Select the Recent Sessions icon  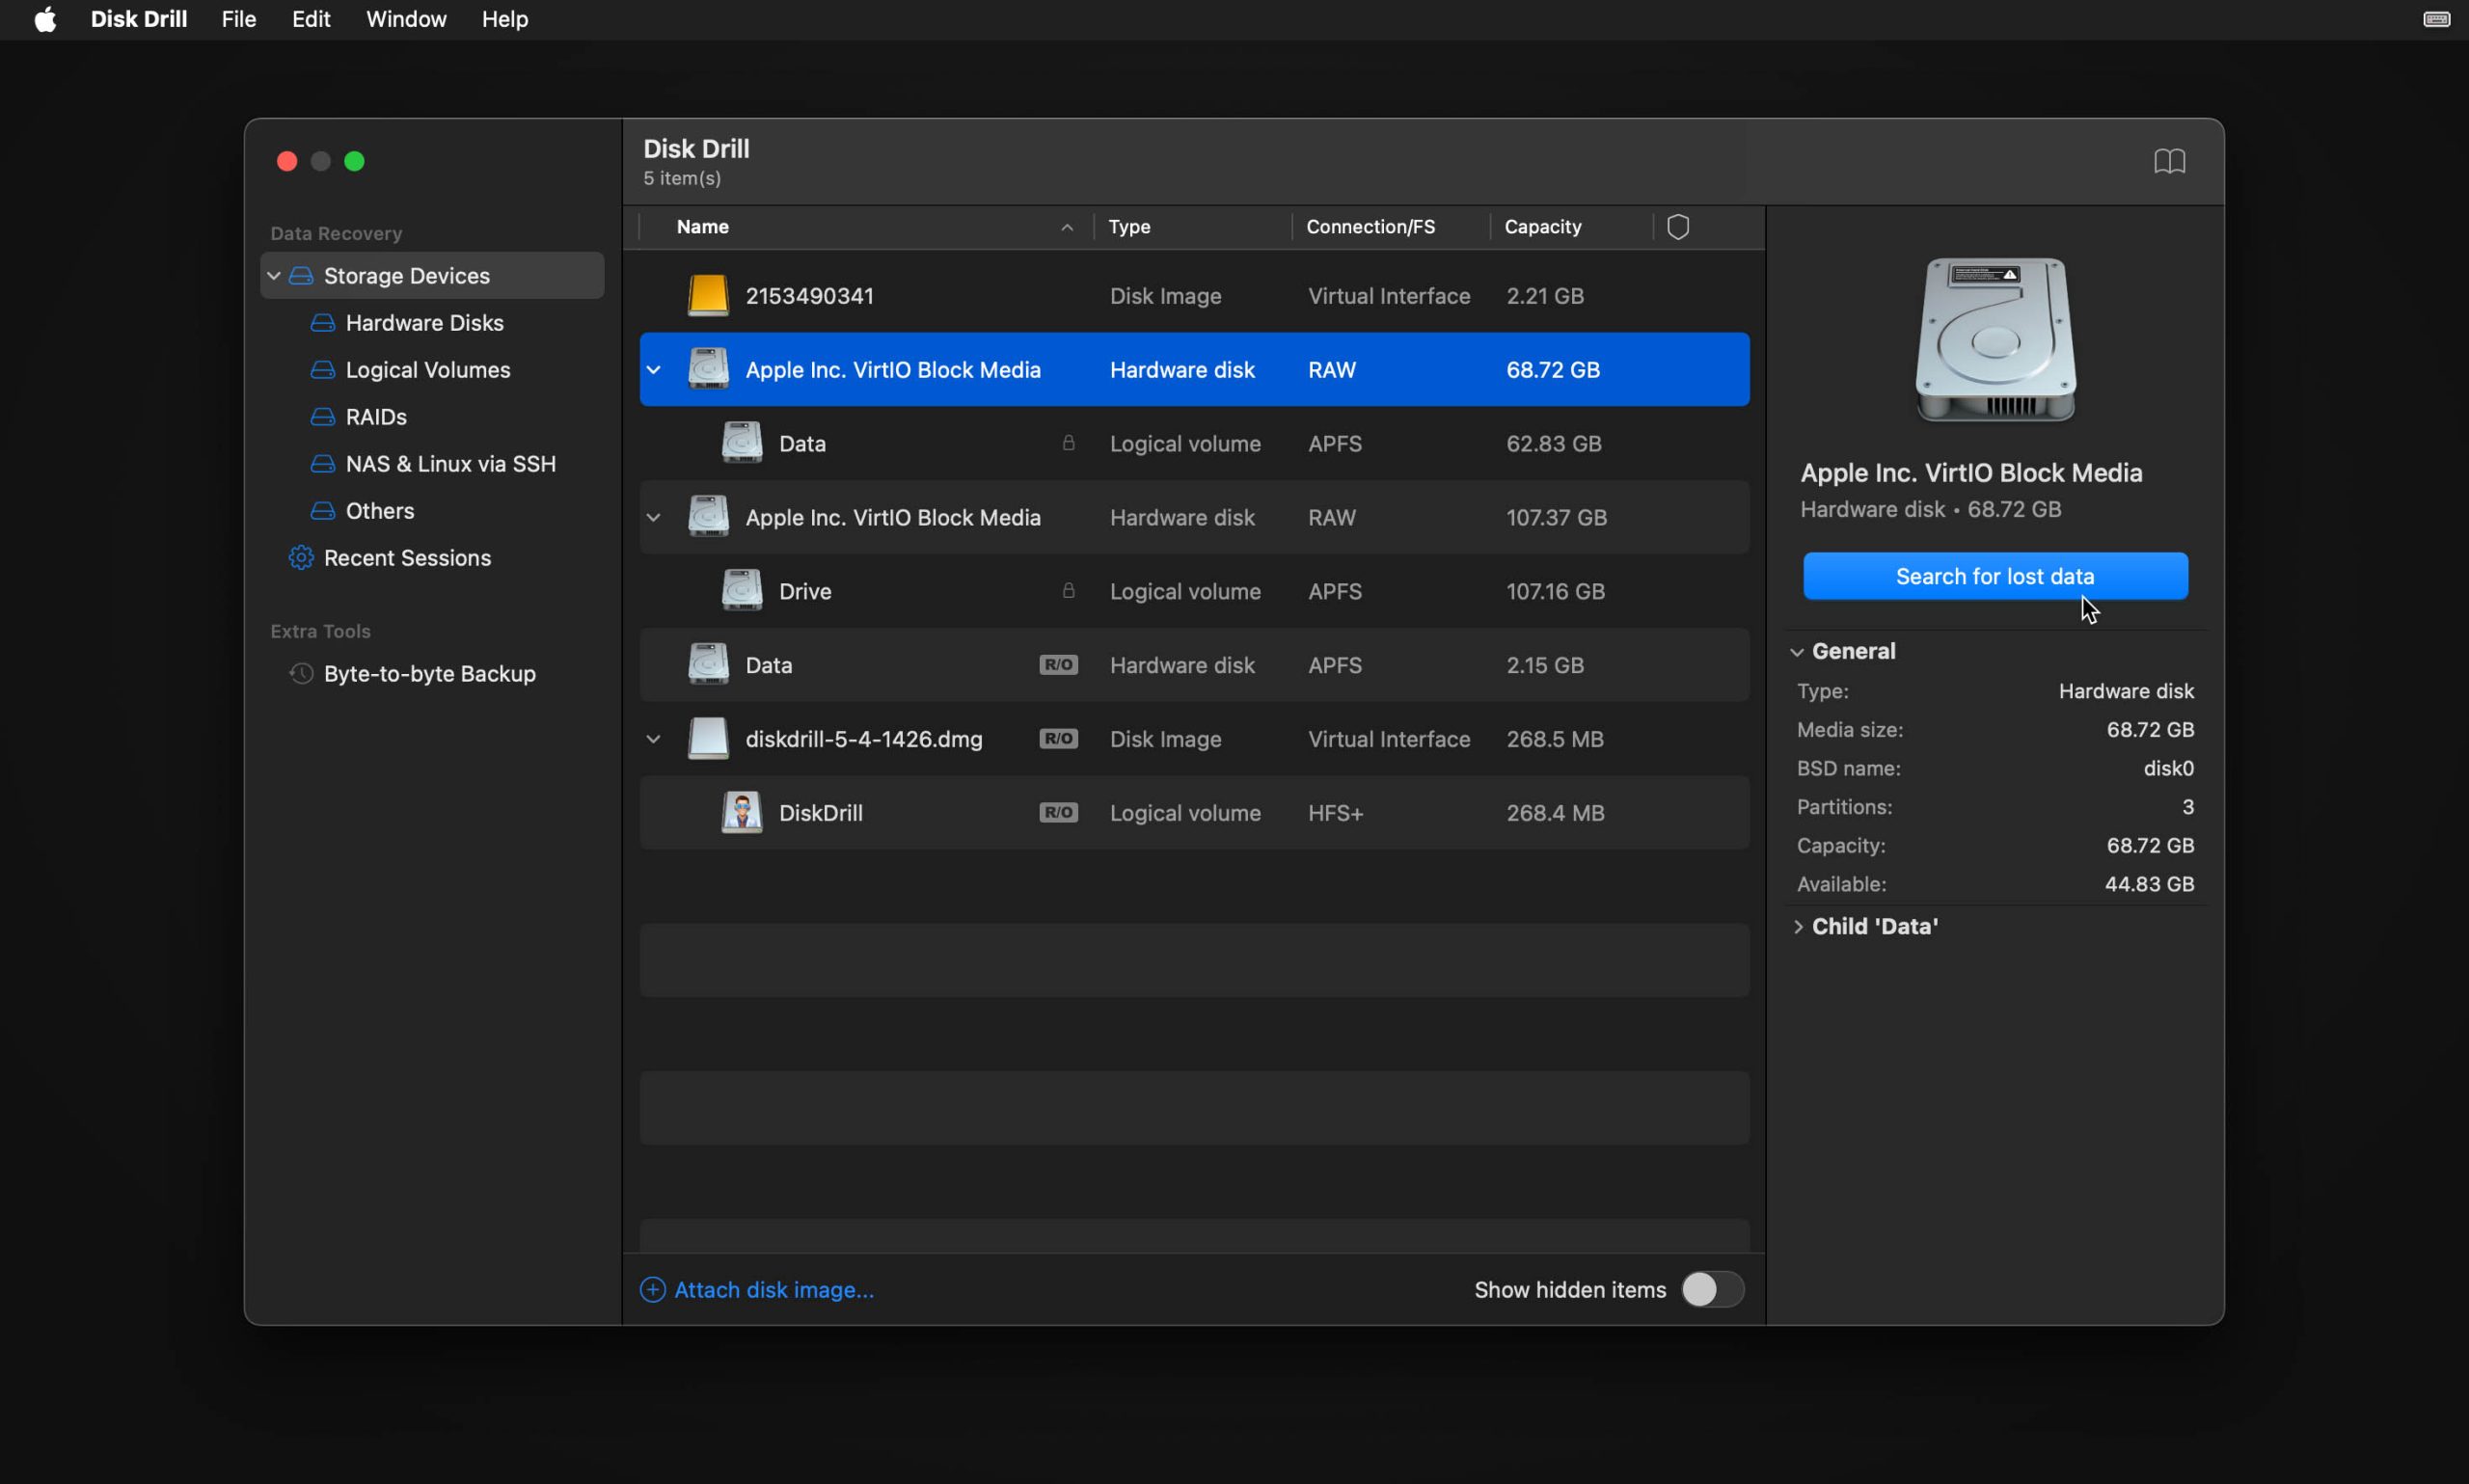(x=300, y=557)
